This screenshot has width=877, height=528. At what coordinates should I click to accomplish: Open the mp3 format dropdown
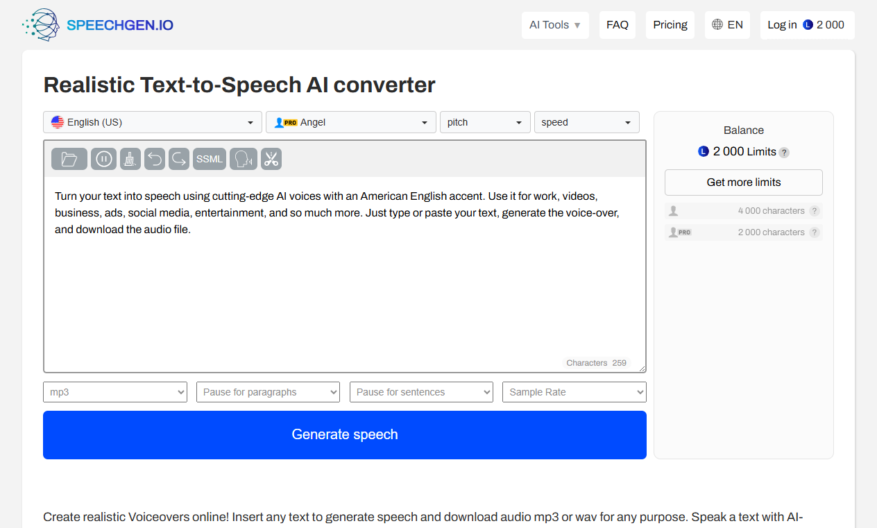tap(115, 392)
